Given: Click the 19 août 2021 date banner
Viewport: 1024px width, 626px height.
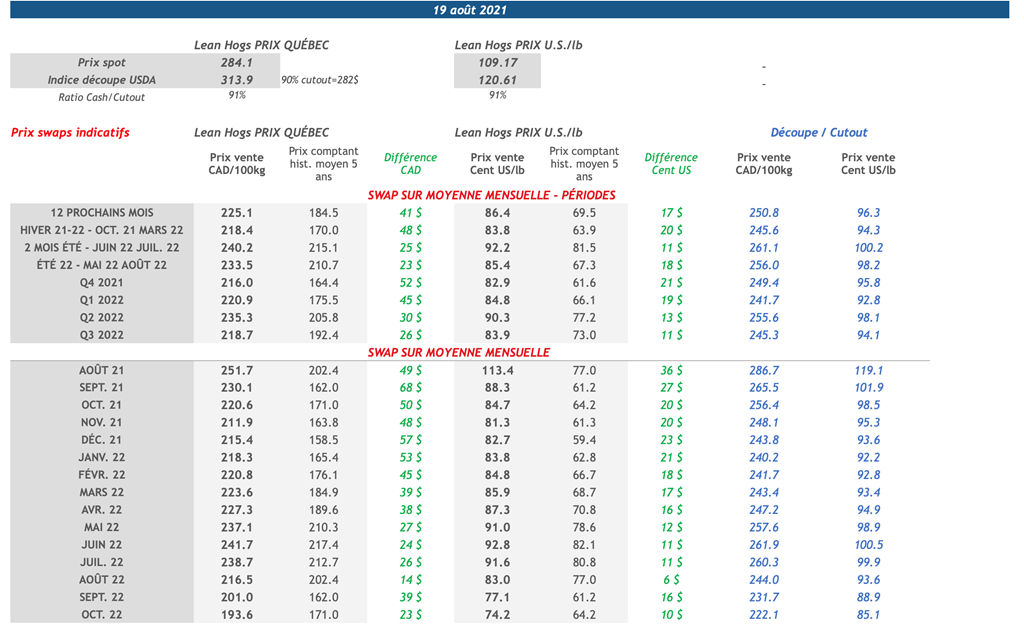Looking at the screenshot, I should (x=470, y=10).
